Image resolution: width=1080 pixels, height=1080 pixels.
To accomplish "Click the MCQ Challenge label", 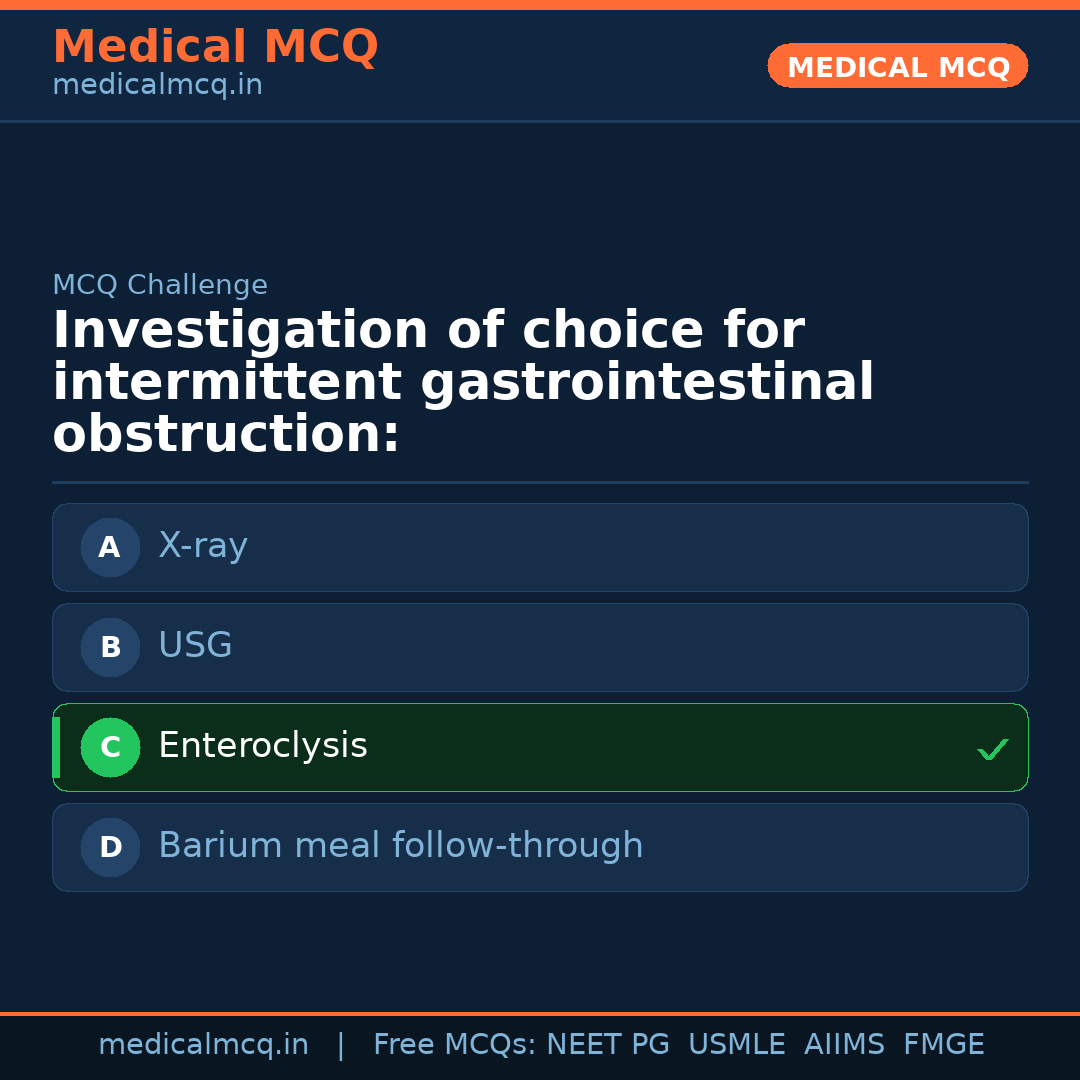I will [x=160, y=285].
